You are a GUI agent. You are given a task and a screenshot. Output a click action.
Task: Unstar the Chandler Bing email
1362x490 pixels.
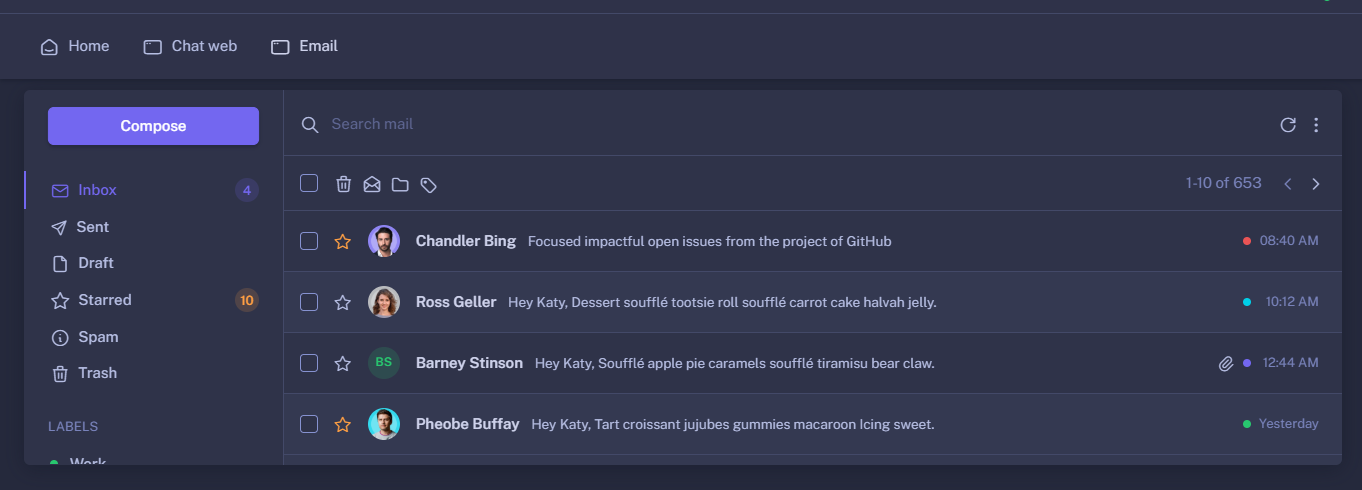[x=343, y=242]
